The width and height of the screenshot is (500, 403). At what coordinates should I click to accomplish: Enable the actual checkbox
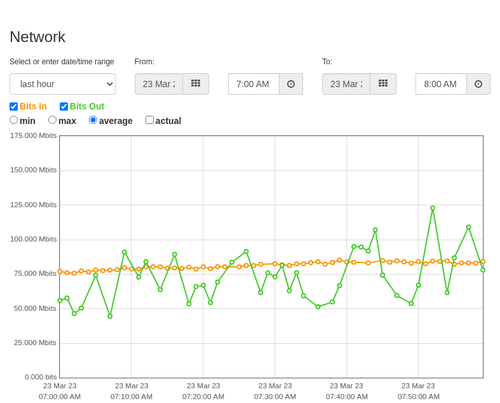[x=150, y=120]
